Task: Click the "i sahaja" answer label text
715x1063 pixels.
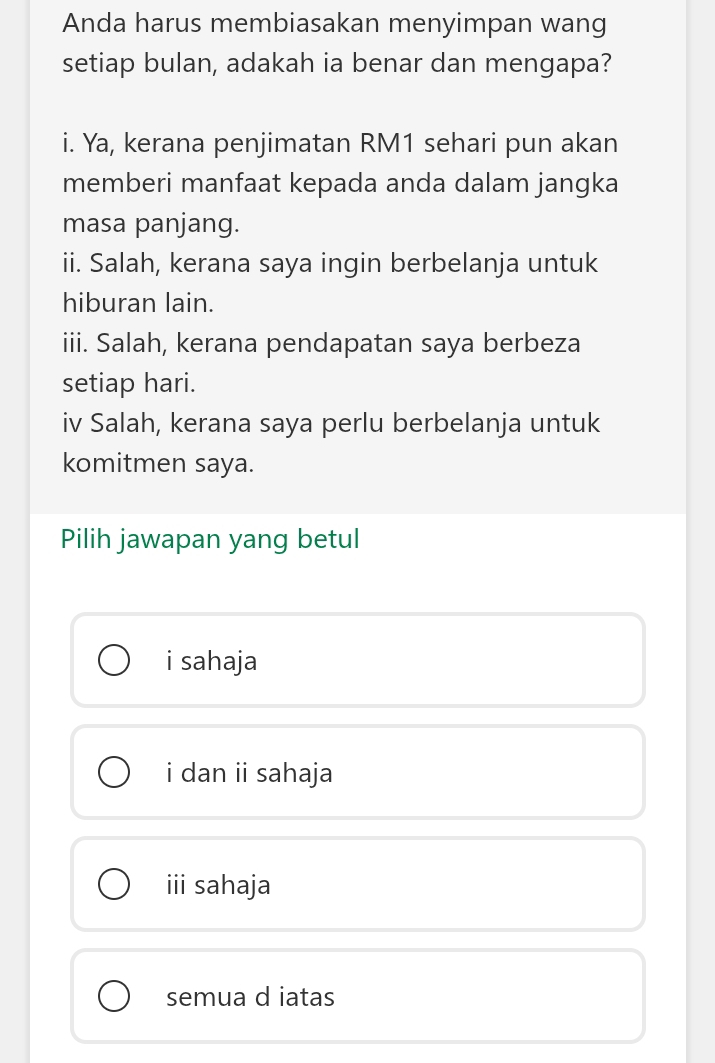Action: [x=212, y=661]
